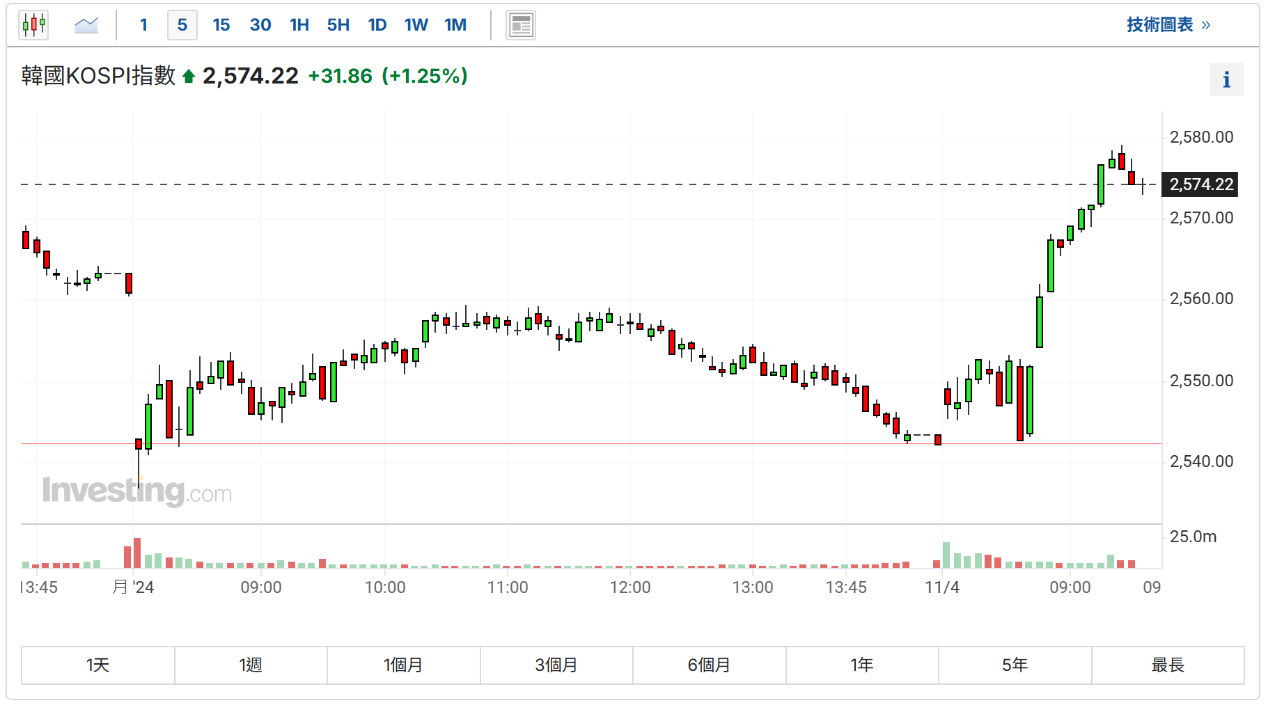Select the 1D candle interval
The width and height of the screenshot is (1268, 705).
(x=377, y=25)
